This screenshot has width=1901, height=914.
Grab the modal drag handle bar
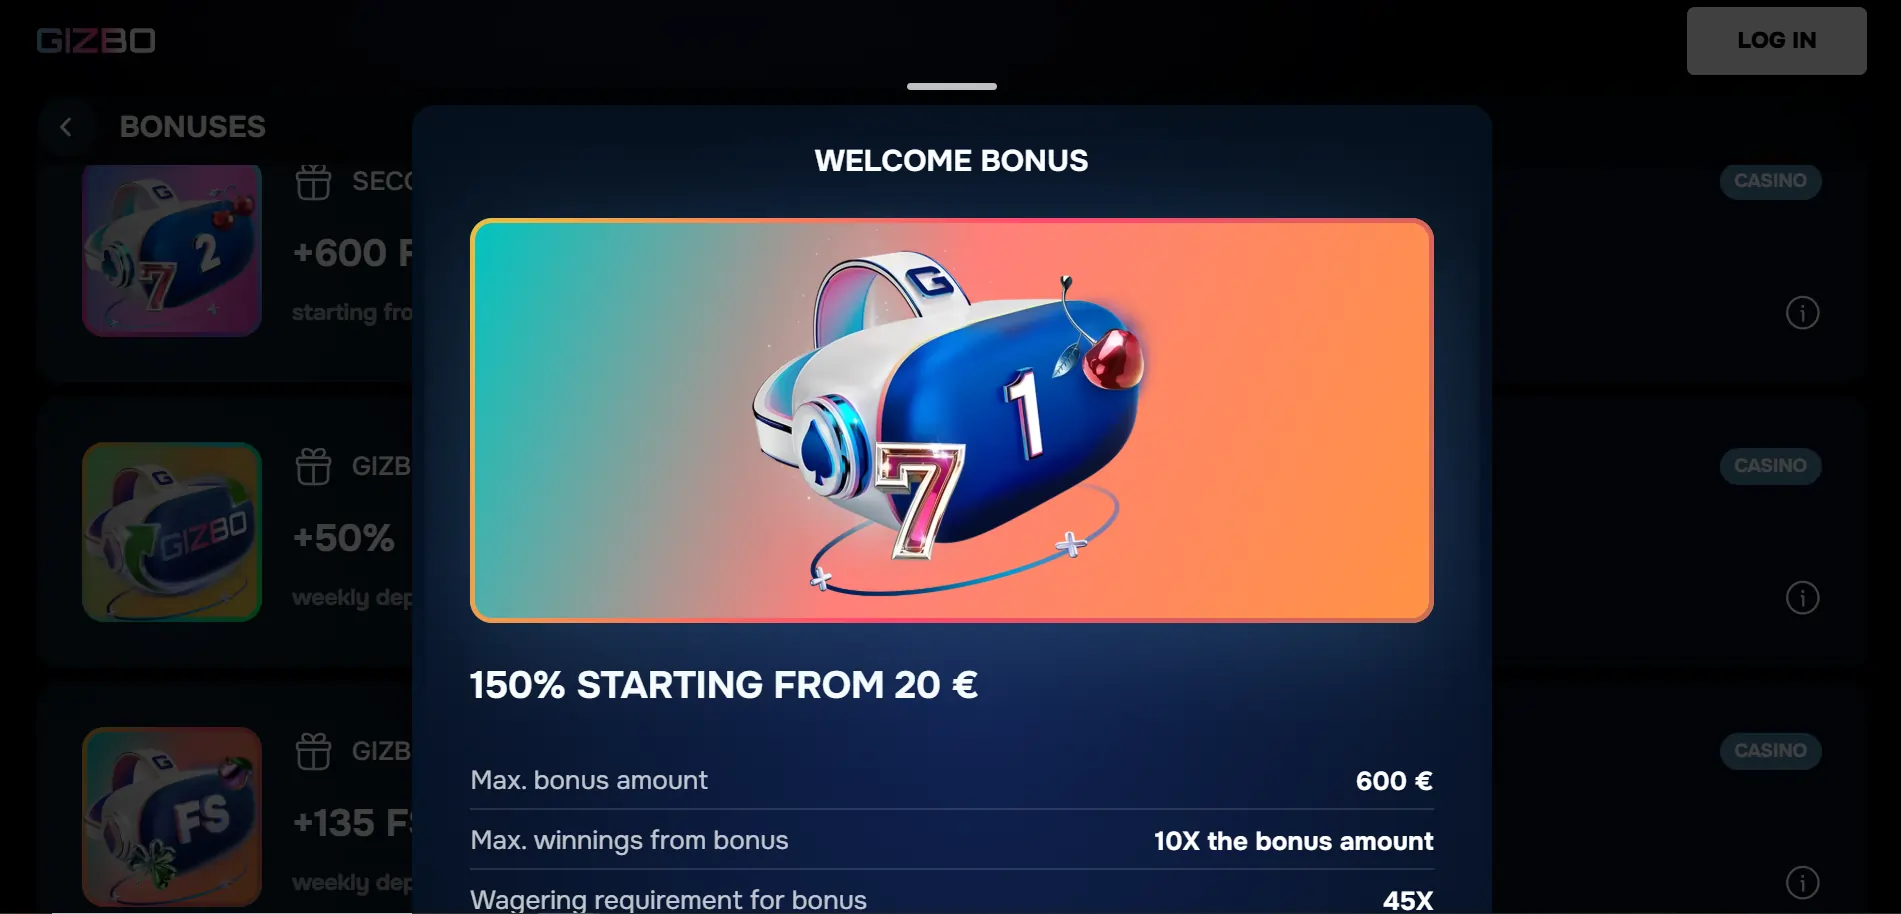pos(951,87)
